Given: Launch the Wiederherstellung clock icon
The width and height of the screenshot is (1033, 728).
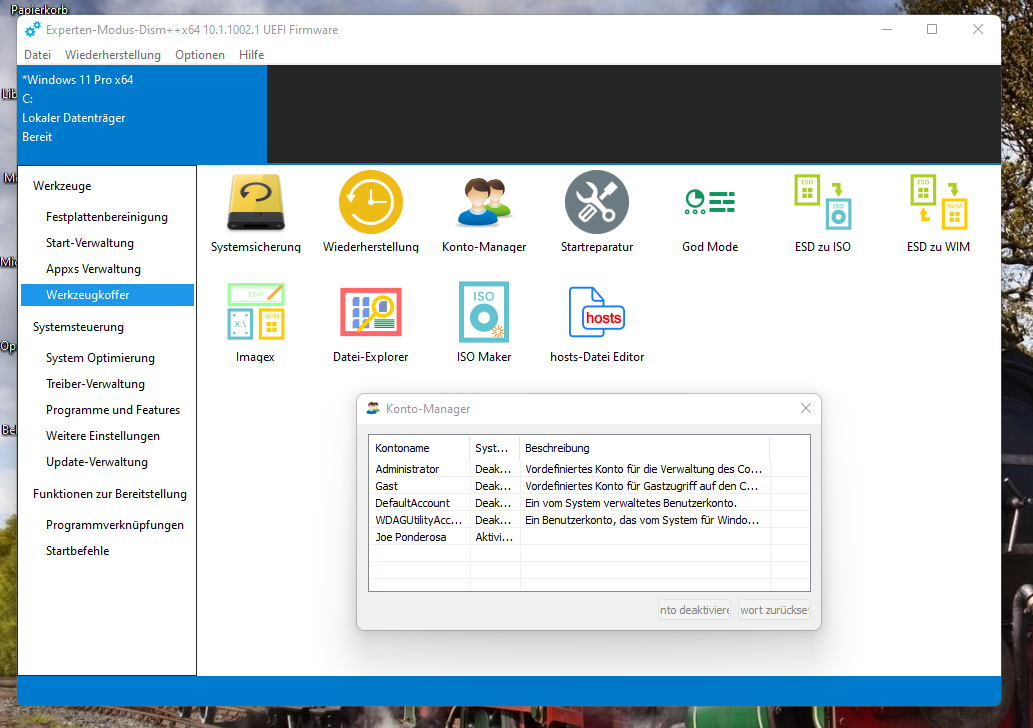Looking at the screenshot, I should pos(371,202).
